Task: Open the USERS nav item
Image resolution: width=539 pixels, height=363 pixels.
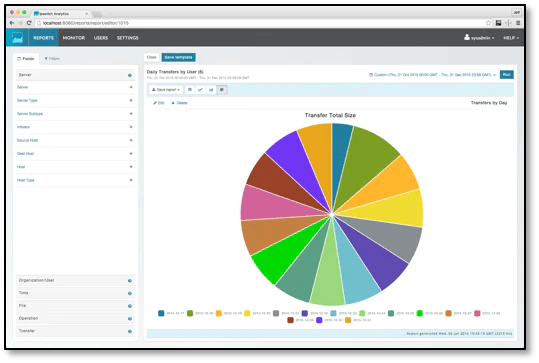Action: pos(101,38)
